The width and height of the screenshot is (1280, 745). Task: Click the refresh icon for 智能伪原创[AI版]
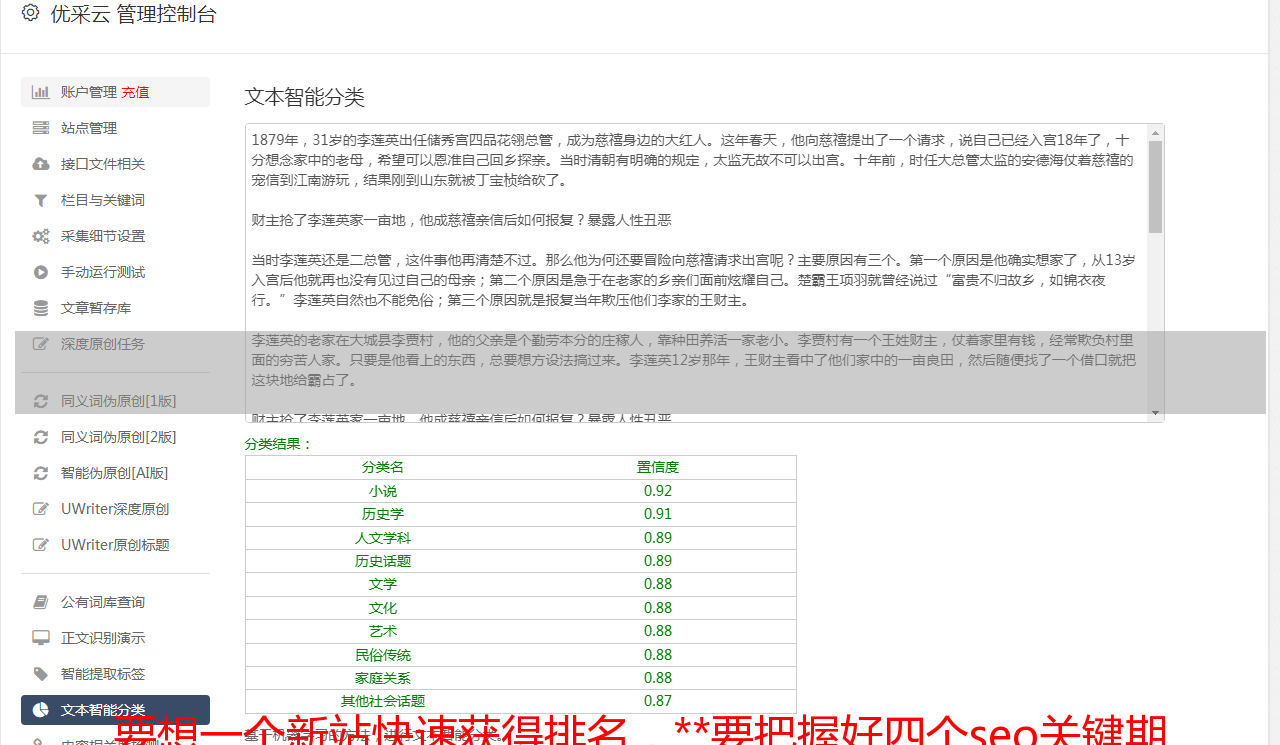click(x=41, y=473)
